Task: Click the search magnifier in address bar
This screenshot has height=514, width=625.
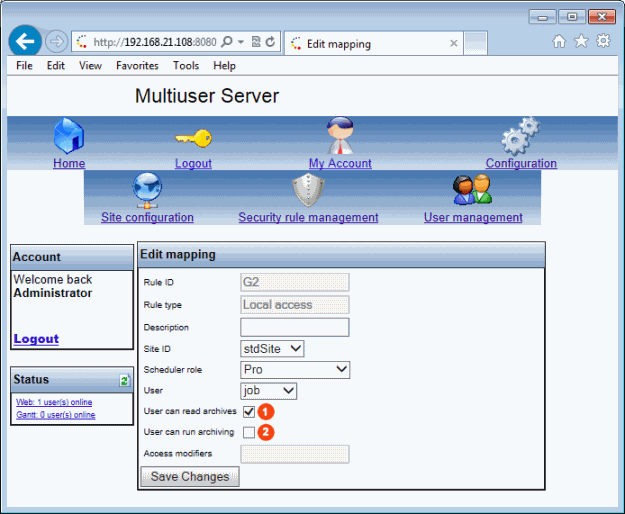Action: tap(226, 41)
